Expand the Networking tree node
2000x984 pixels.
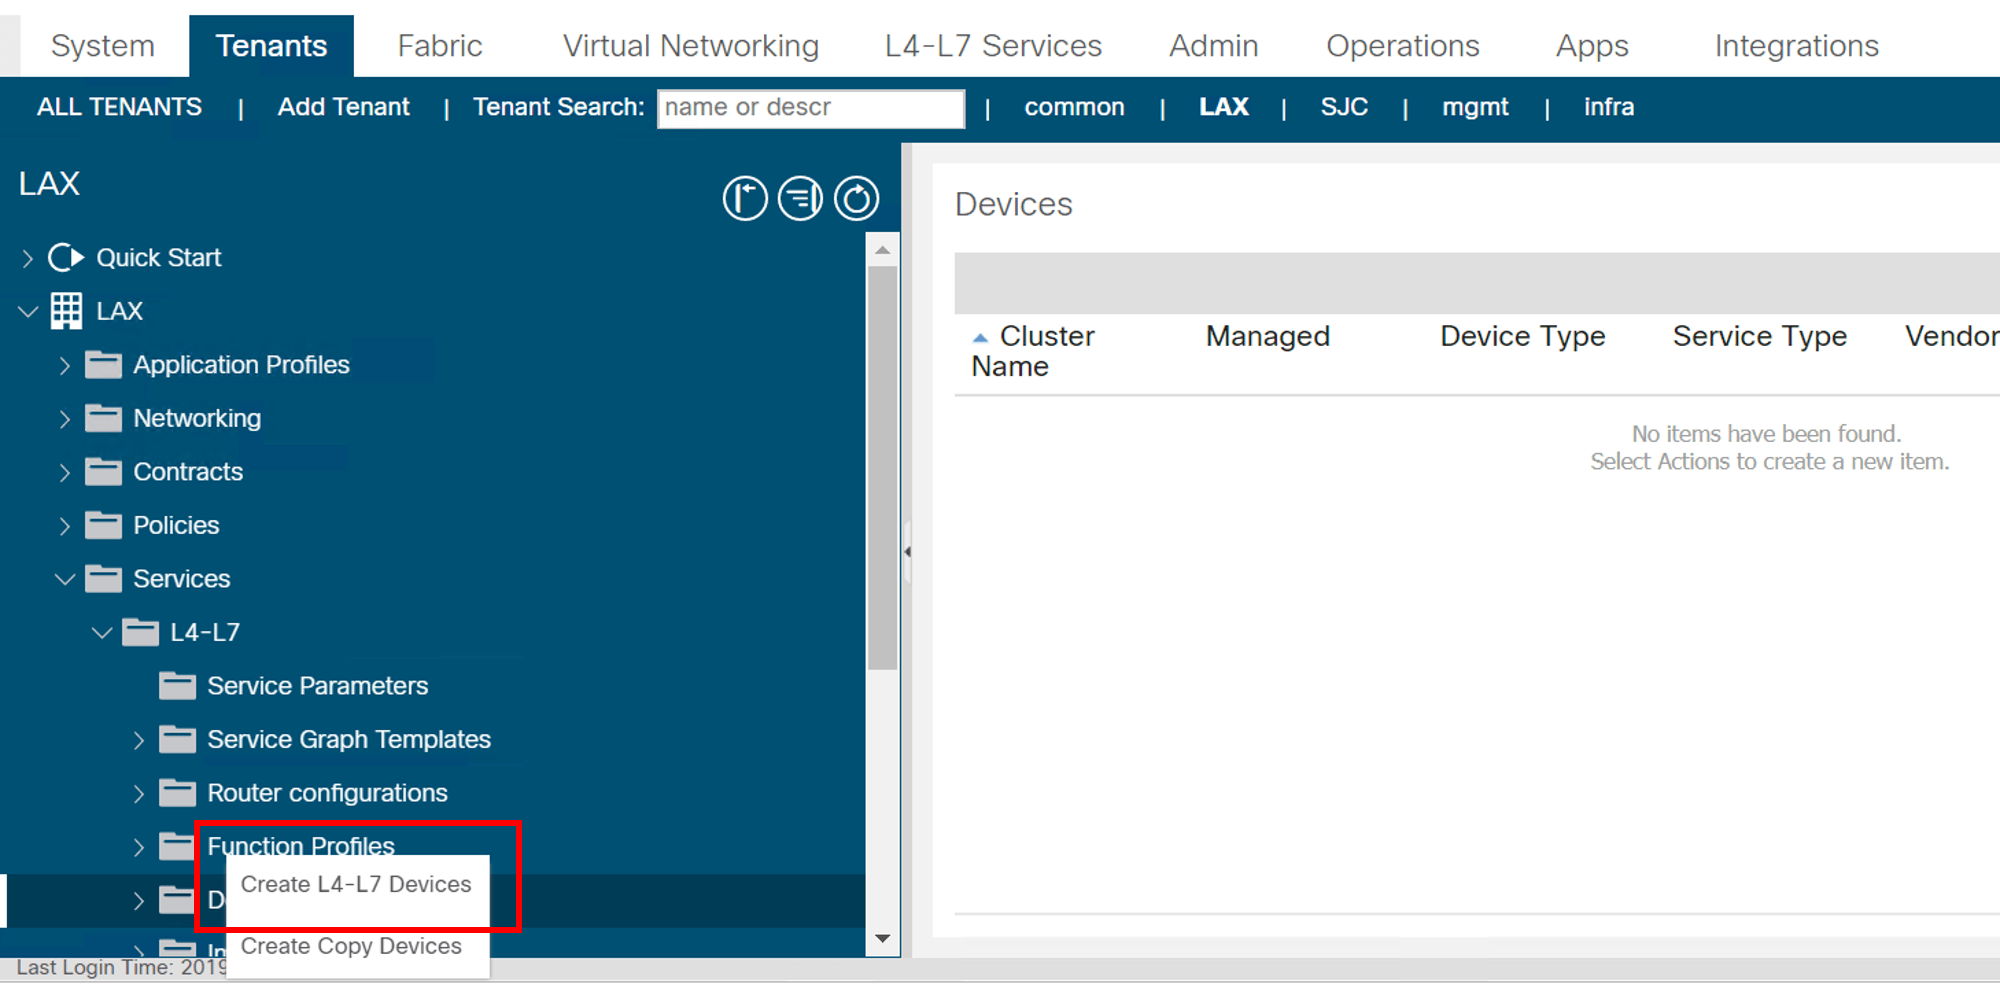click(65, 419)
